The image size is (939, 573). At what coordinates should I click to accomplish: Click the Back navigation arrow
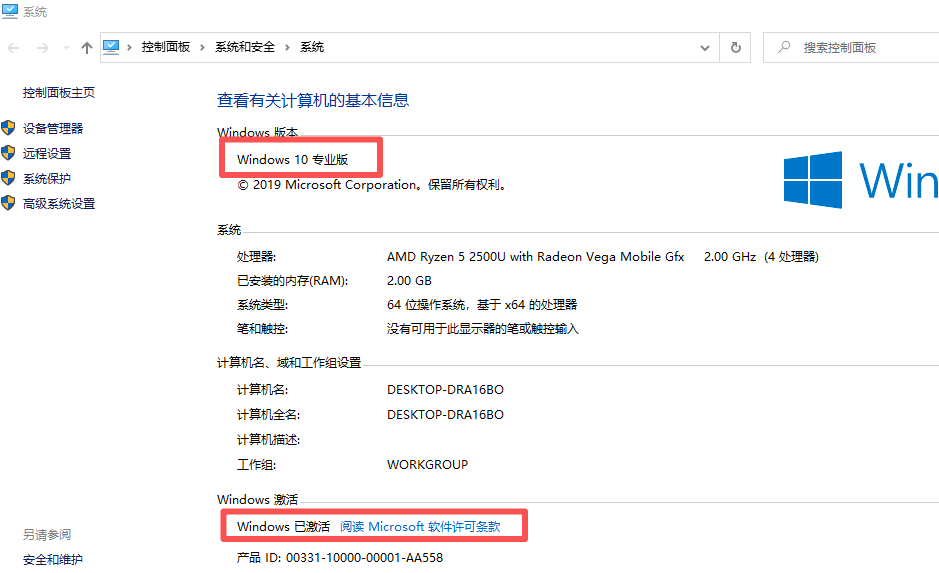(13, 48)
